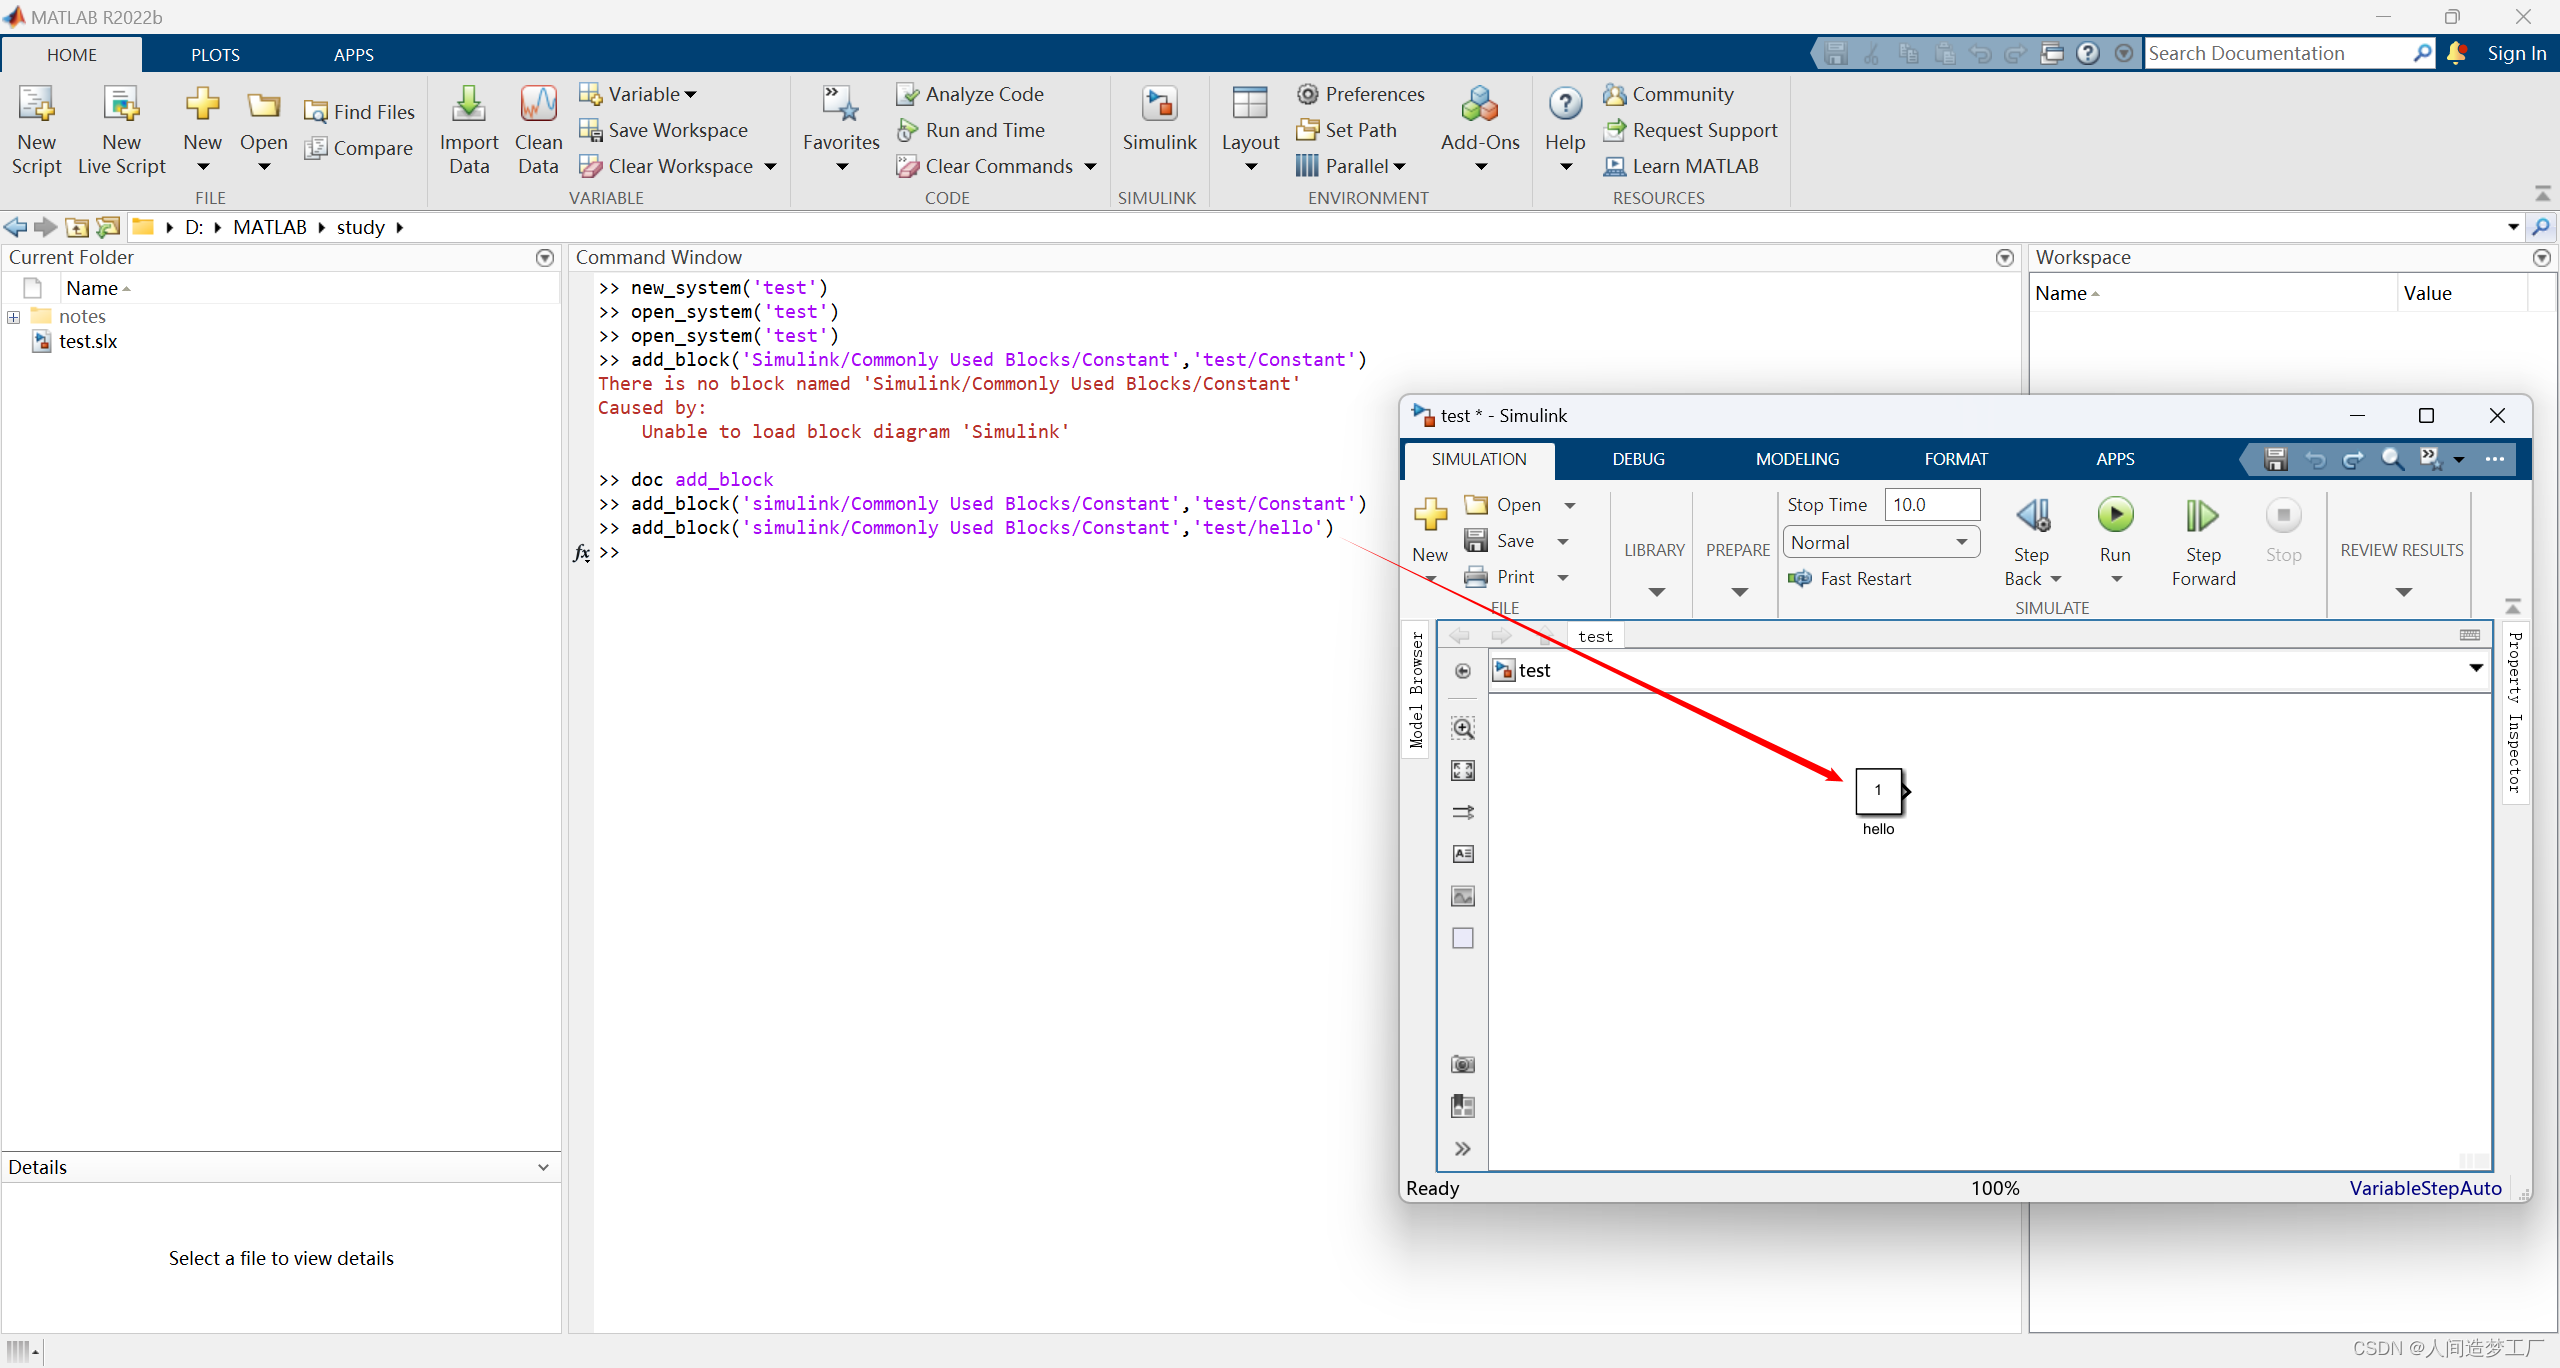Viewport: 2560px width, 1368px height.
Task: Click the Fast Restart toggle
Action: coord(1850,578)
